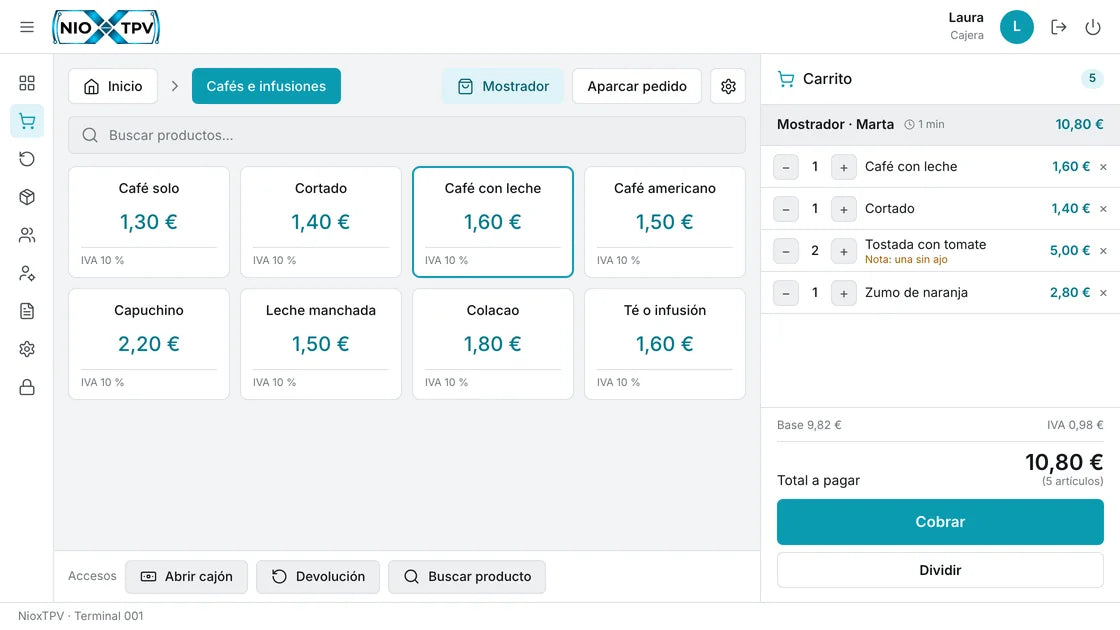Viewport: 1120px width, 630px height.
Task: Open the products box icon in sidebar
Action: click(26, 197)
